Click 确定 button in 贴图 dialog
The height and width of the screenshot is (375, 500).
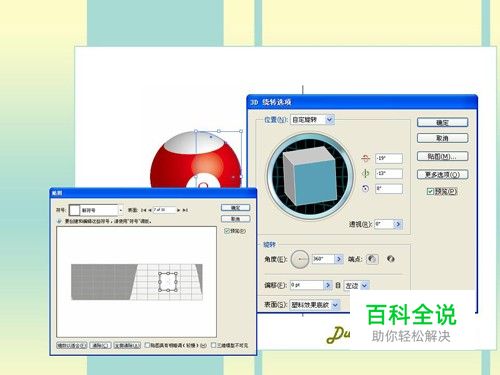tap(235, 208)
